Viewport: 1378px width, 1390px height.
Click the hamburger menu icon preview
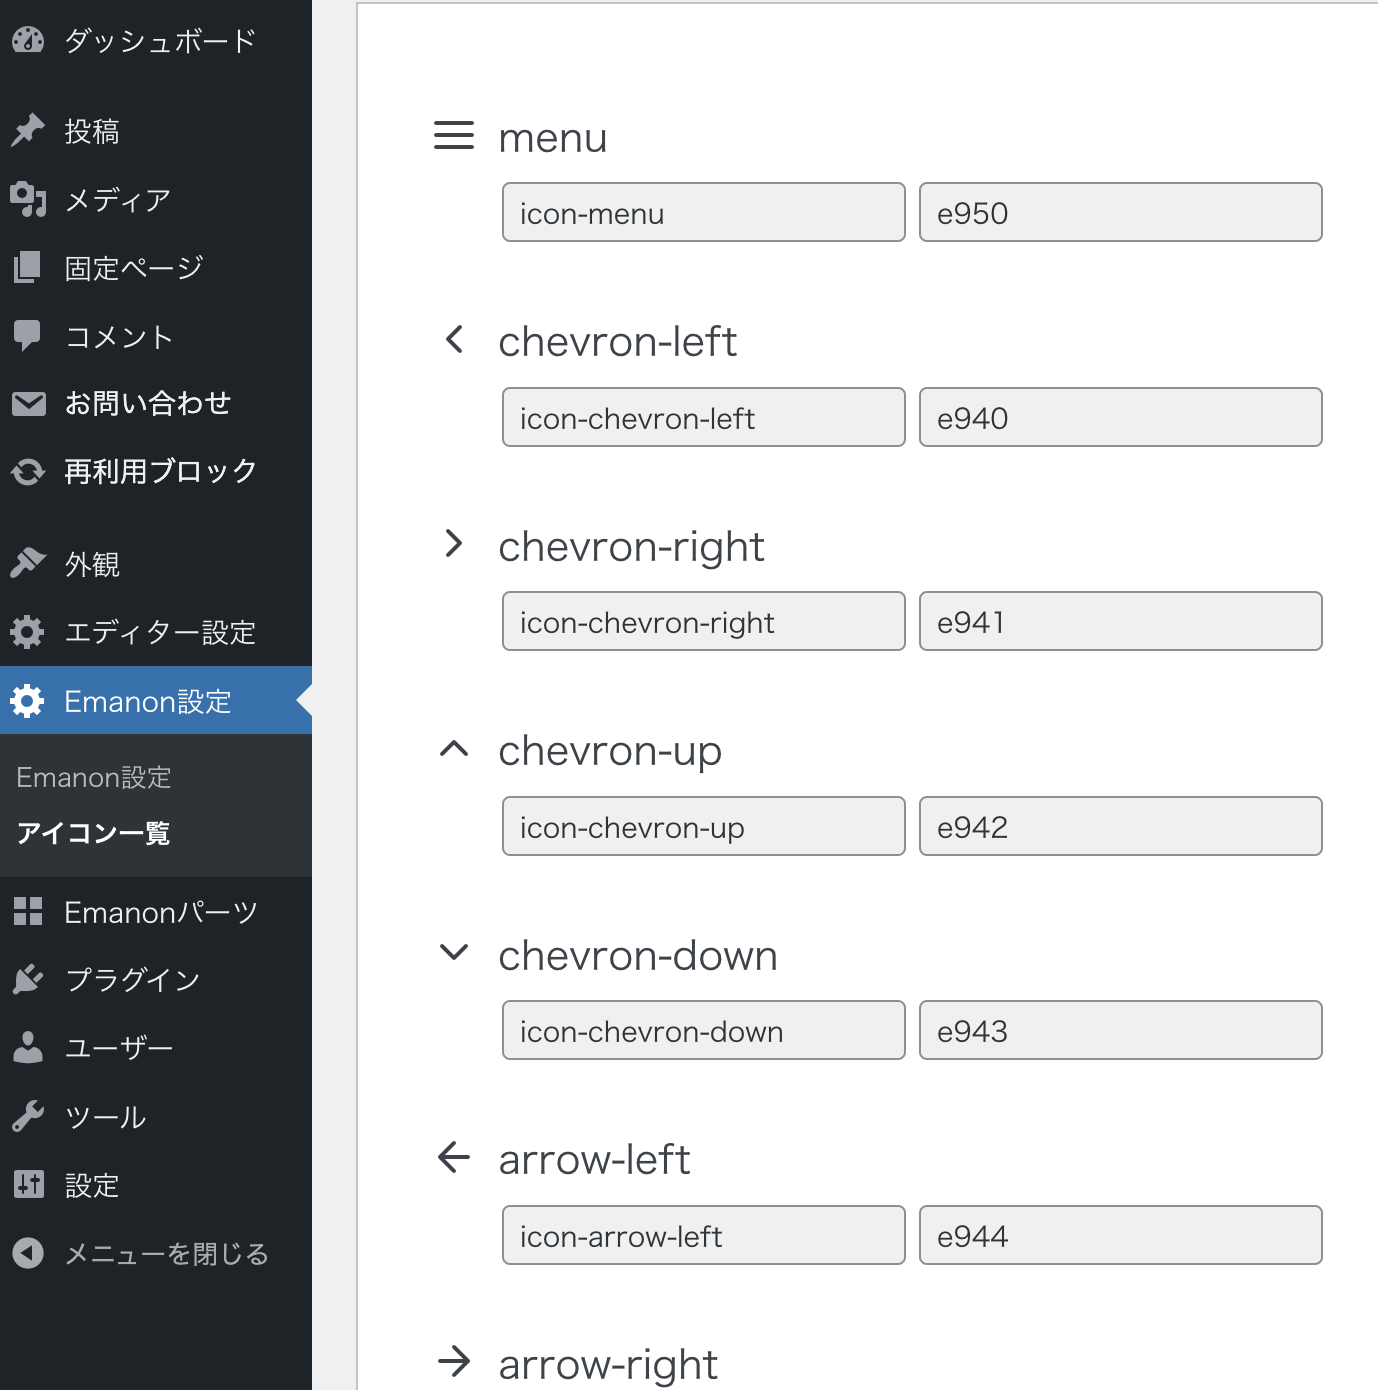454,136
